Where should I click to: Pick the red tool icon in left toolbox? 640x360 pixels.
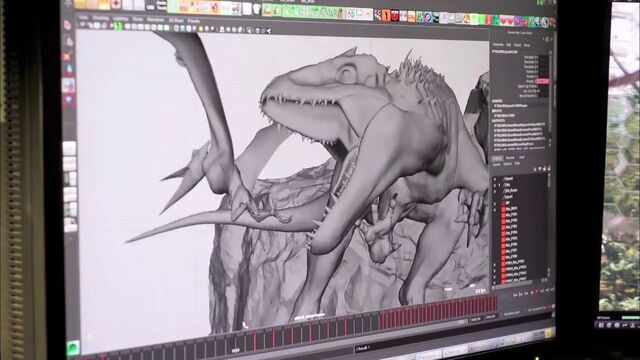pos(67,56)
